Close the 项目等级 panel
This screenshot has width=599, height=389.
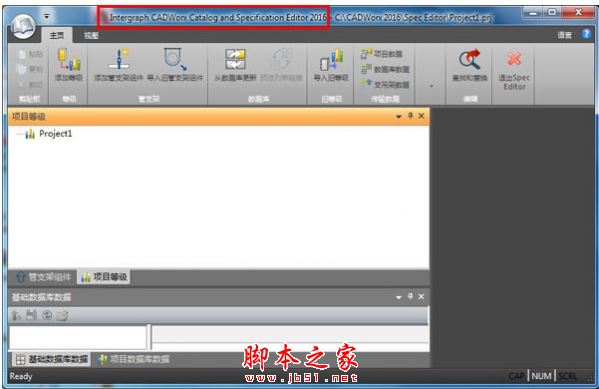pyautogui.click(x=421, y=116)
